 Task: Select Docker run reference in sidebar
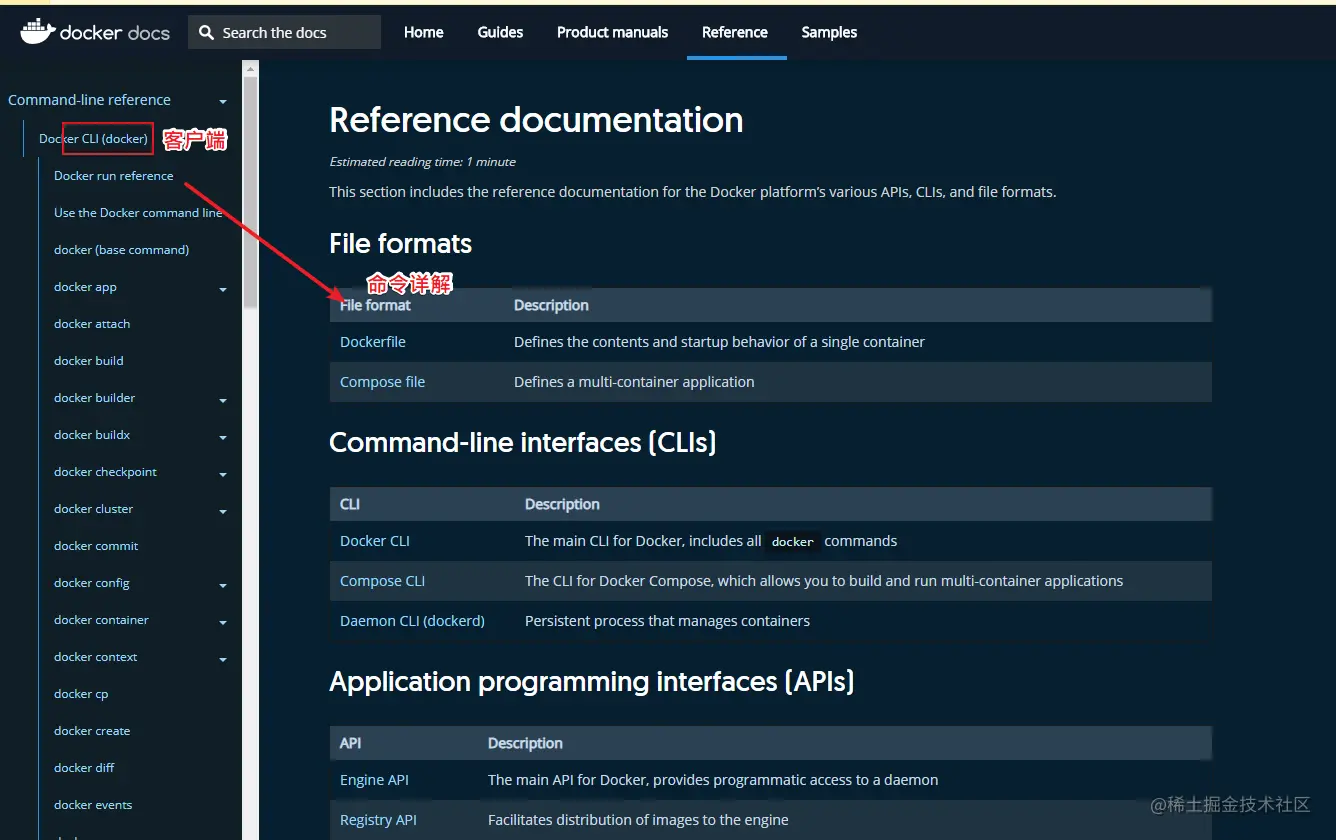[x=113, y=176]
